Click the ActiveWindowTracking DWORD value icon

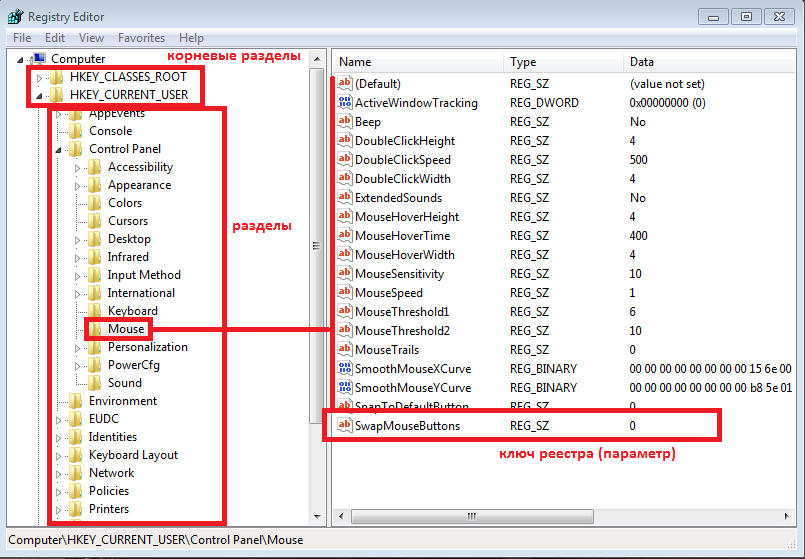coord(344,102)
